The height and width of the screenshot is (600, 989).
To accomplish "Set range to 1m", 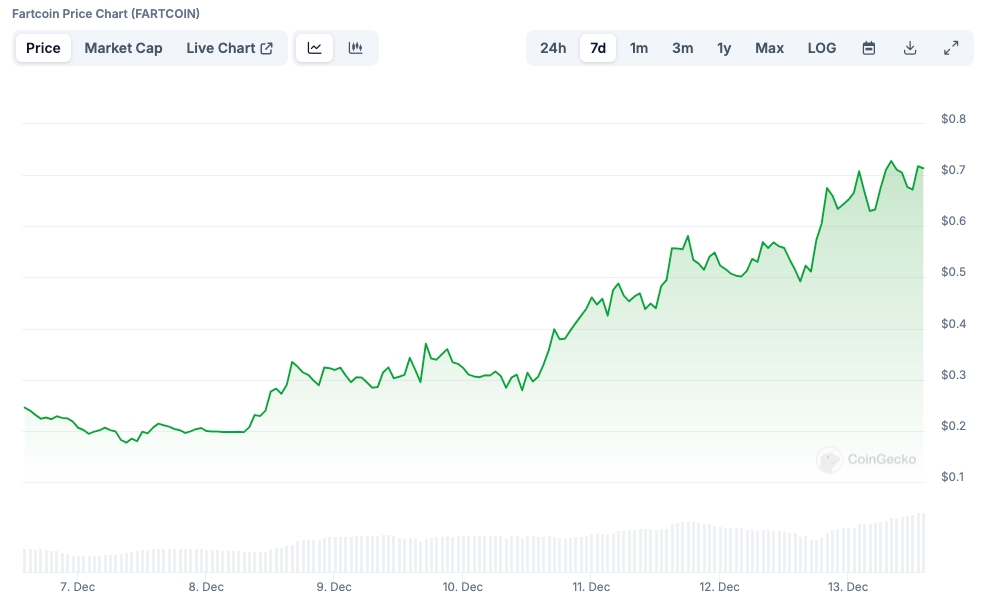I will point(639,48).
